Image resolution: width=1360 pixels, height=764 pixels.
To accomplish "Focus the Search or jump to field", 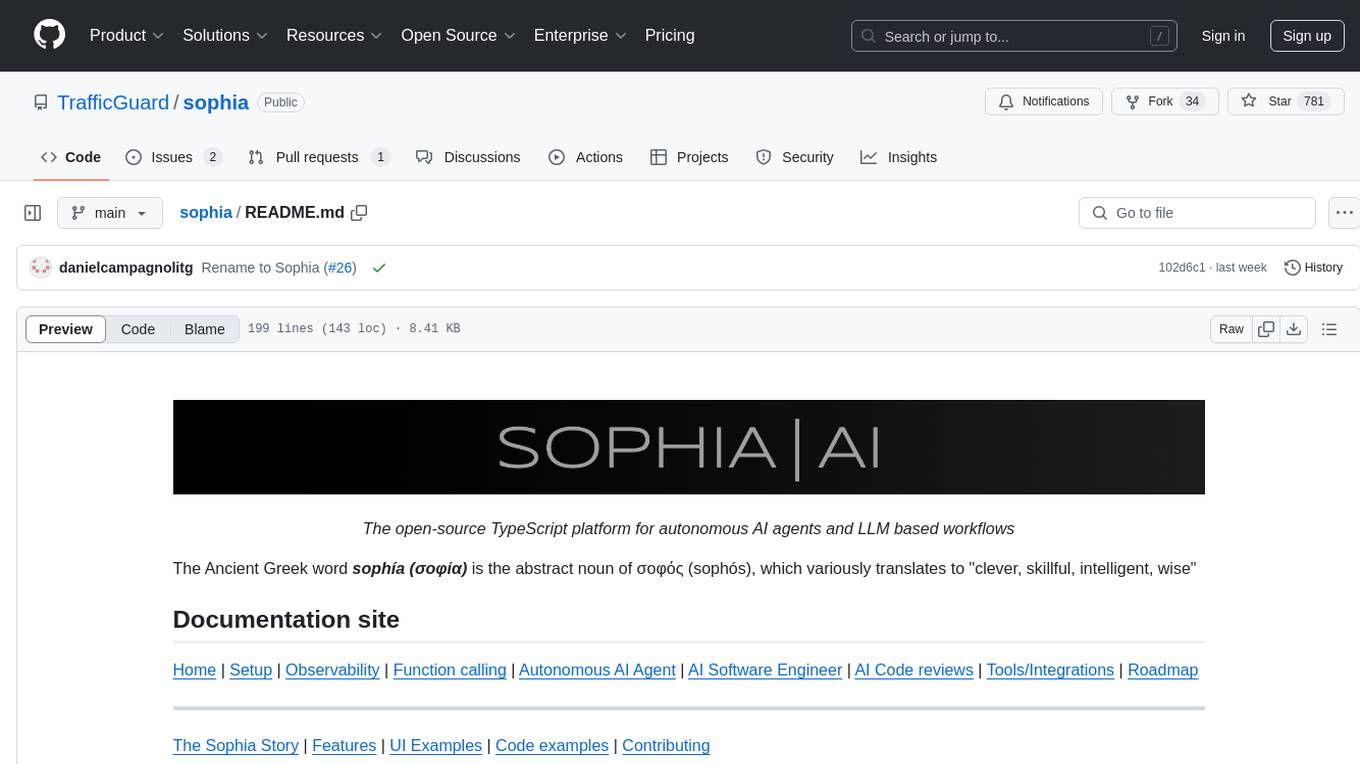I will tap(1014, 36).
